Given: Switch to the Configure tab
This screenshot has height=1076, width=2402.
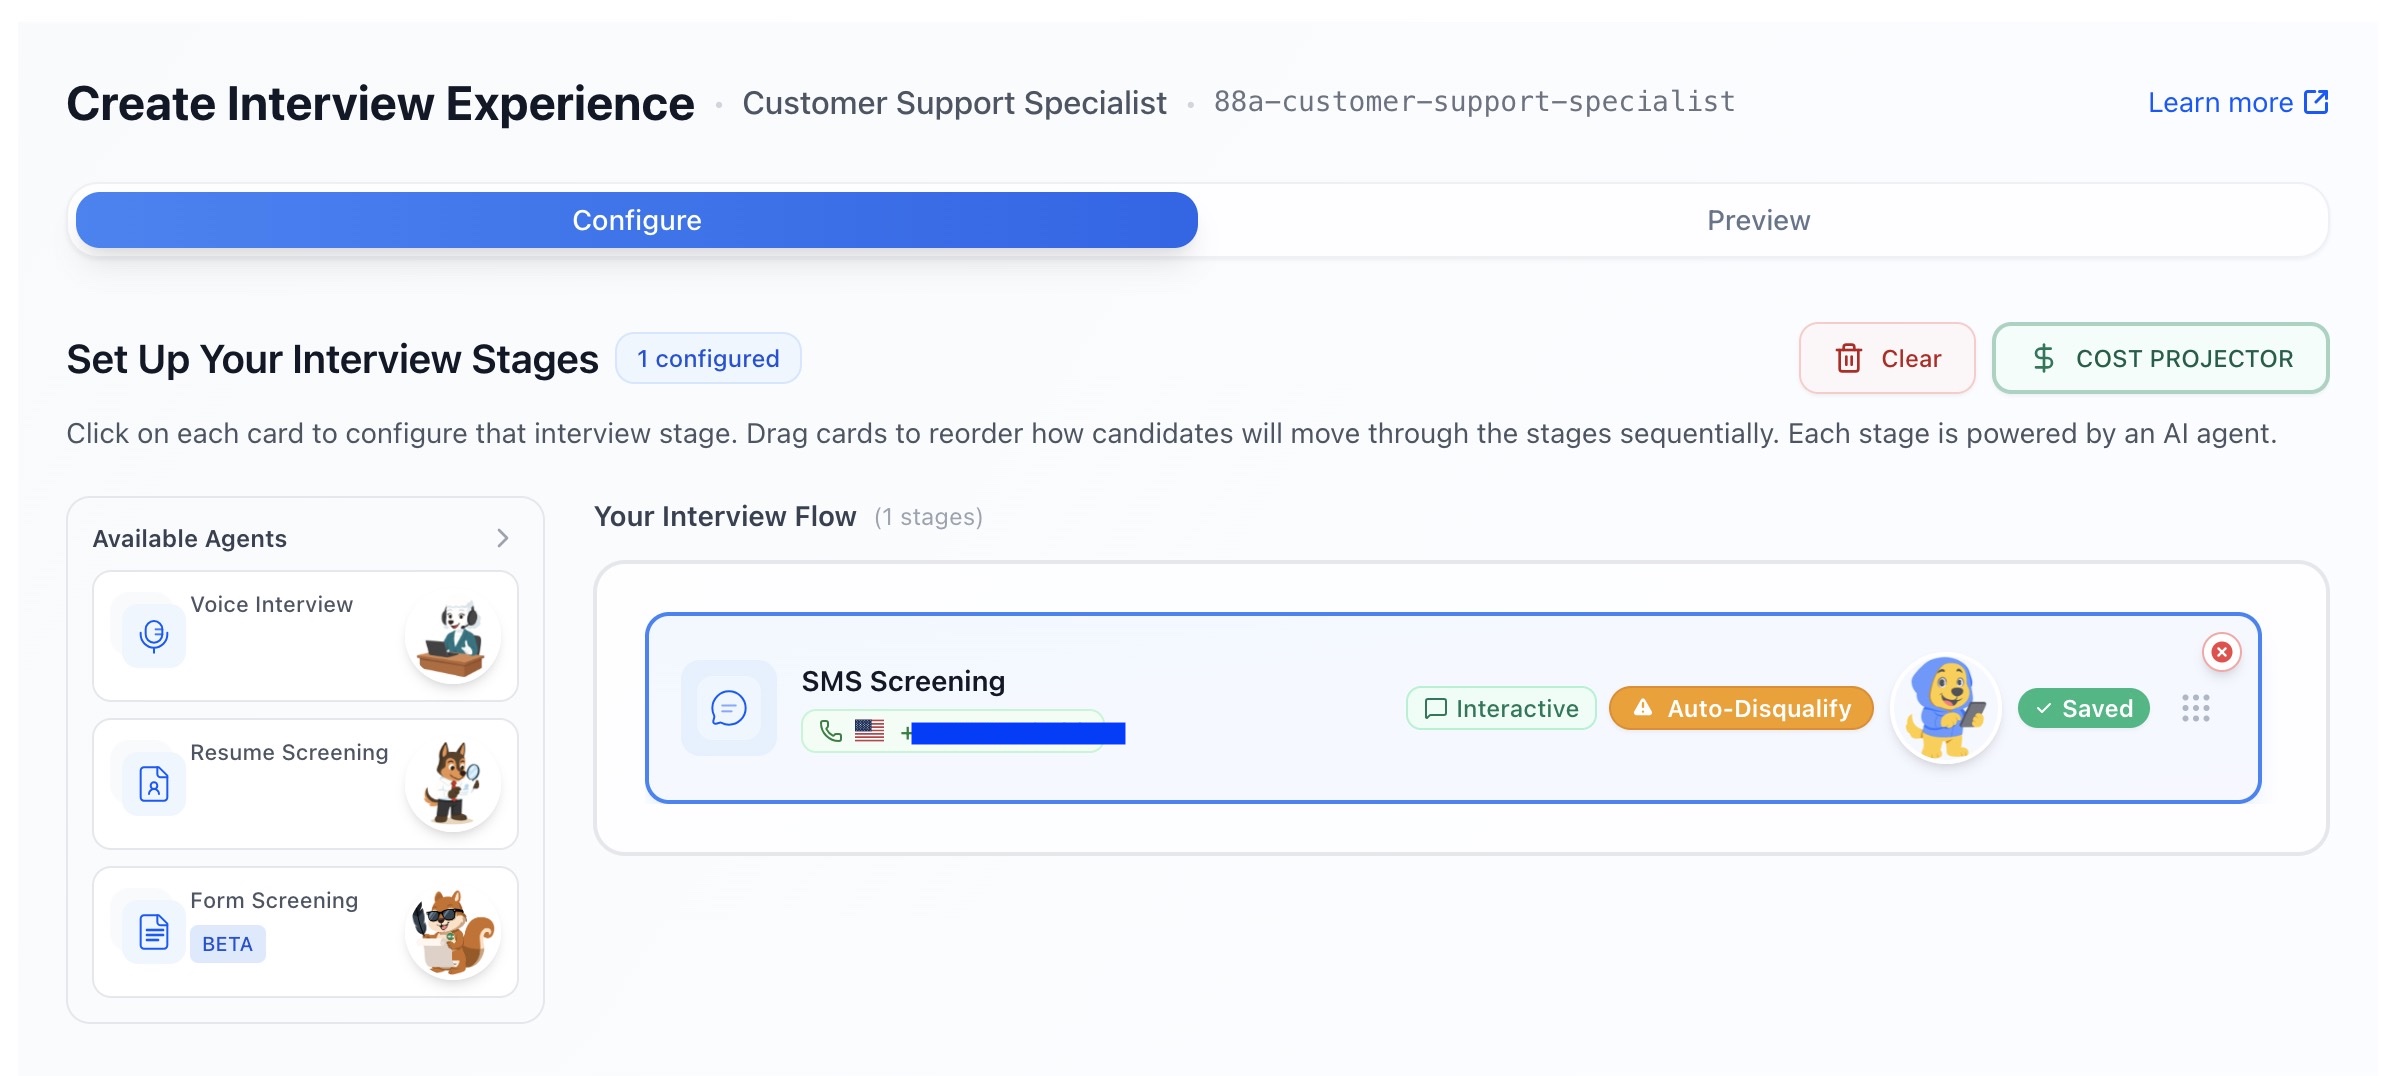Looking at the screenshot, I should point(636,220).
